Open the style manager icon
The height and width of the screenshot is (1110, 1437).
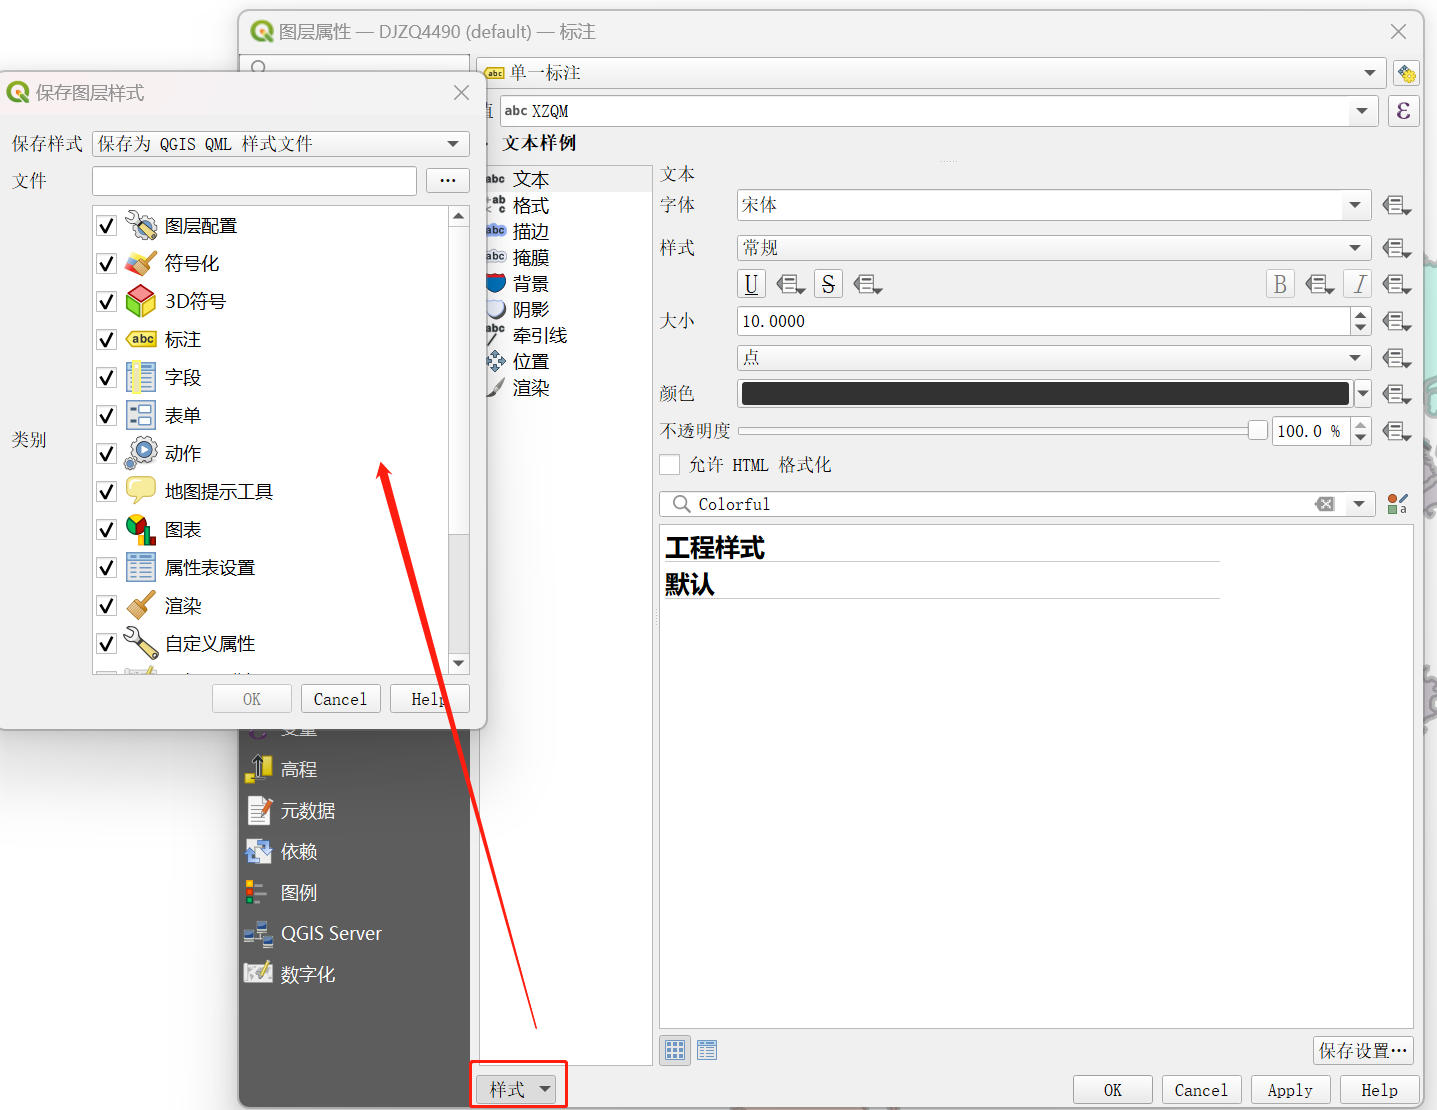(1397, 504)
